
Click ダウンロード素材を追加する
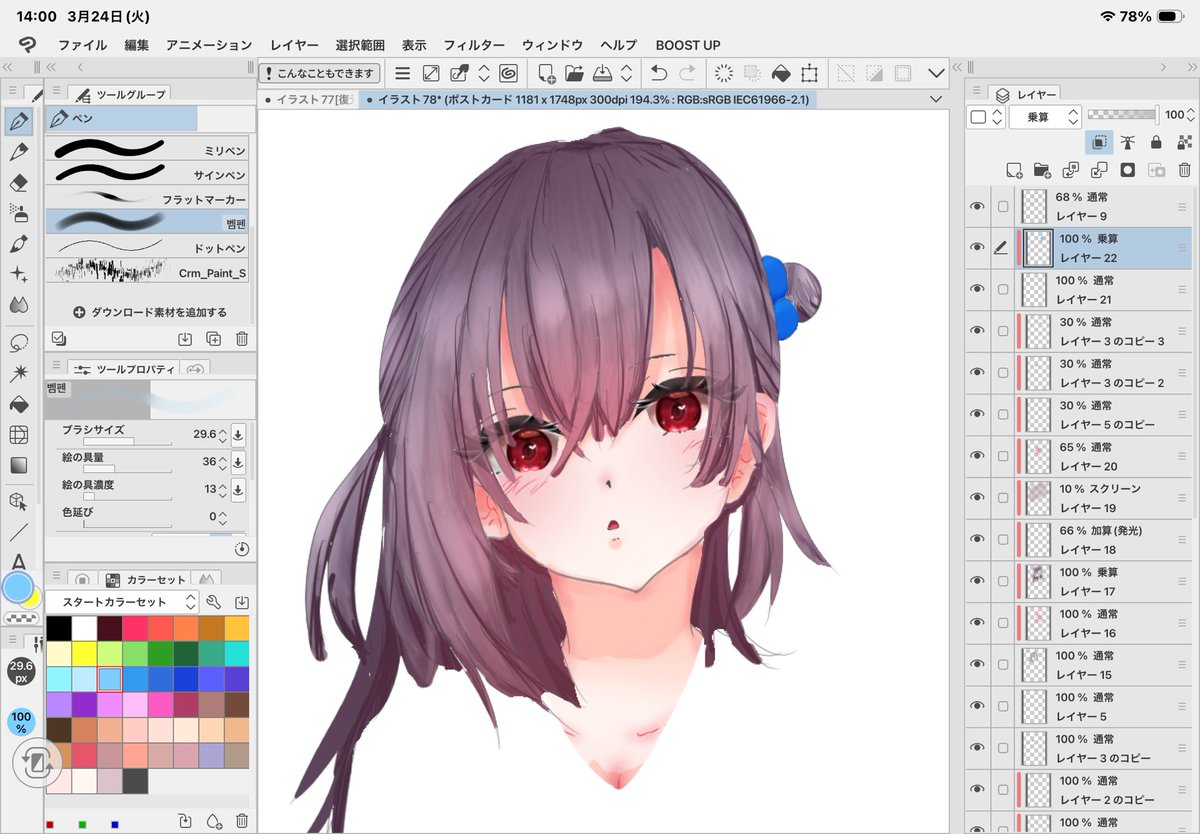pos(150,312)
